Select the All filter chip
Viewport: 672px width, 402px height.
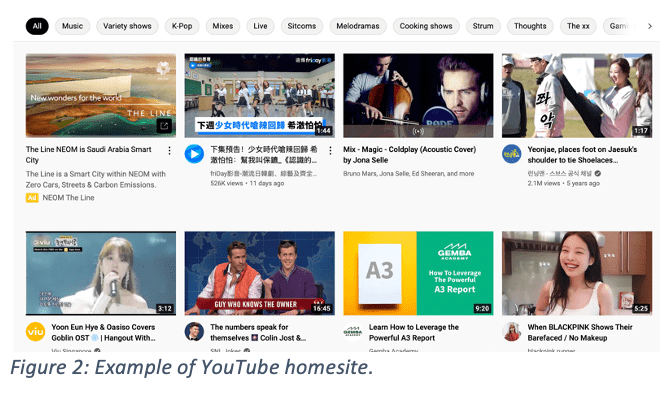[x=37, y=26]
